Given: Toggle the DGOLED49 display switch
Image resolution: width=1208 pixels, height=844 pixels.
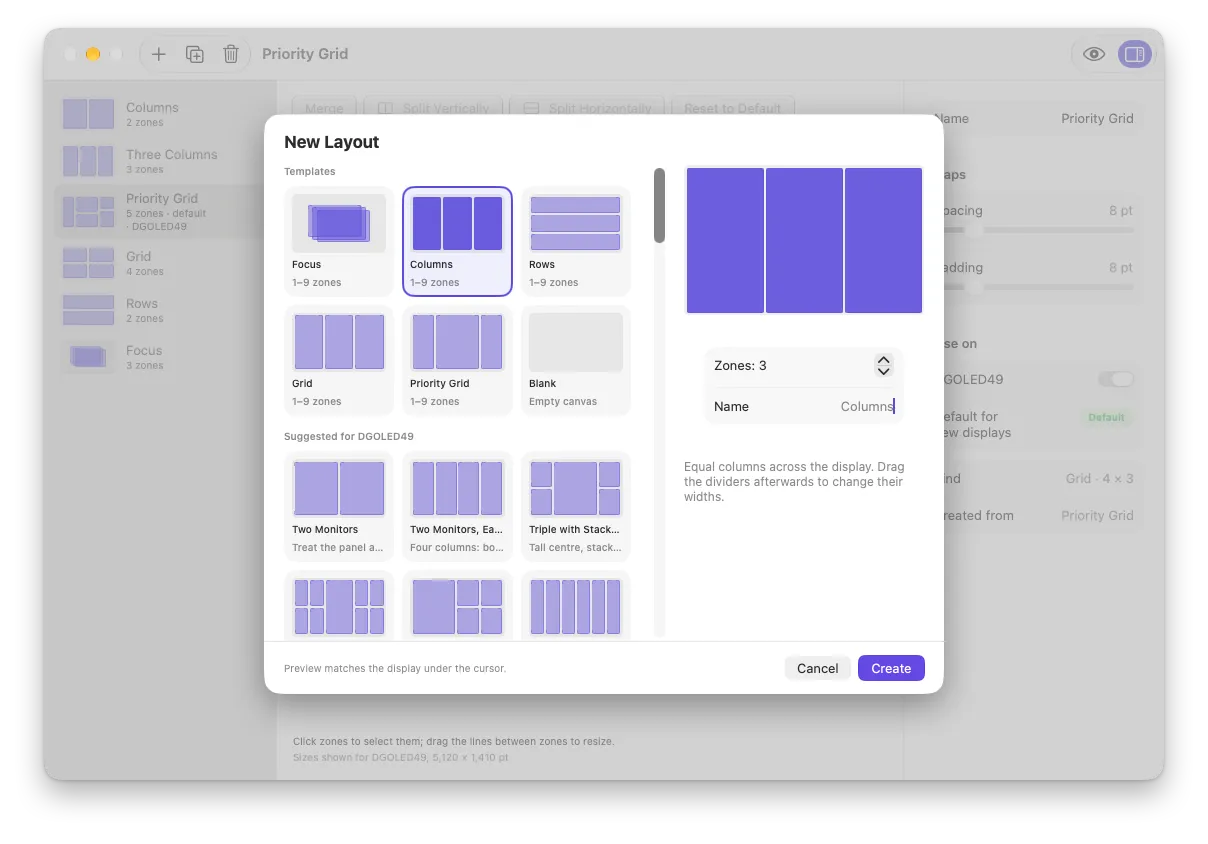Looking at the screenshot, I should pos(1116,379).
